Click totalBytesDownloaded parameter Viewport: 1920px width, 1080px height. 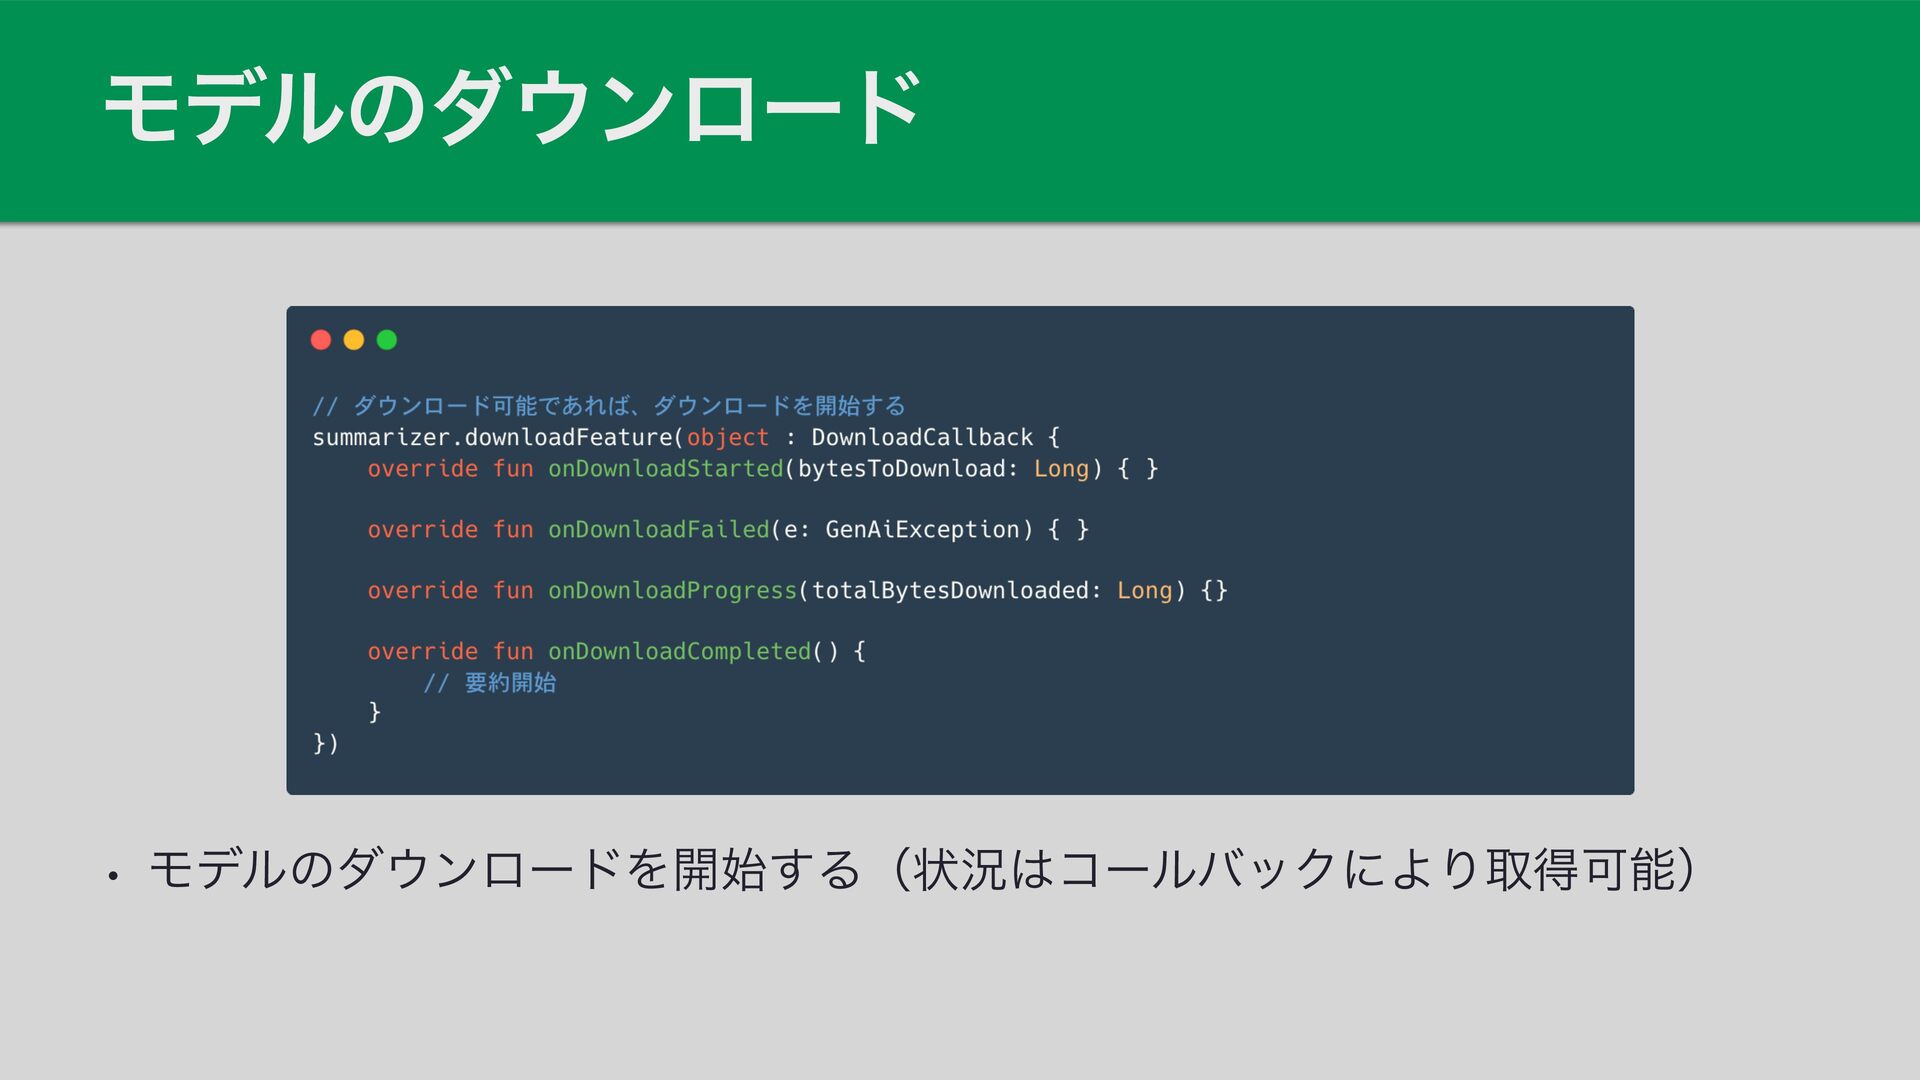pos(949,590)
